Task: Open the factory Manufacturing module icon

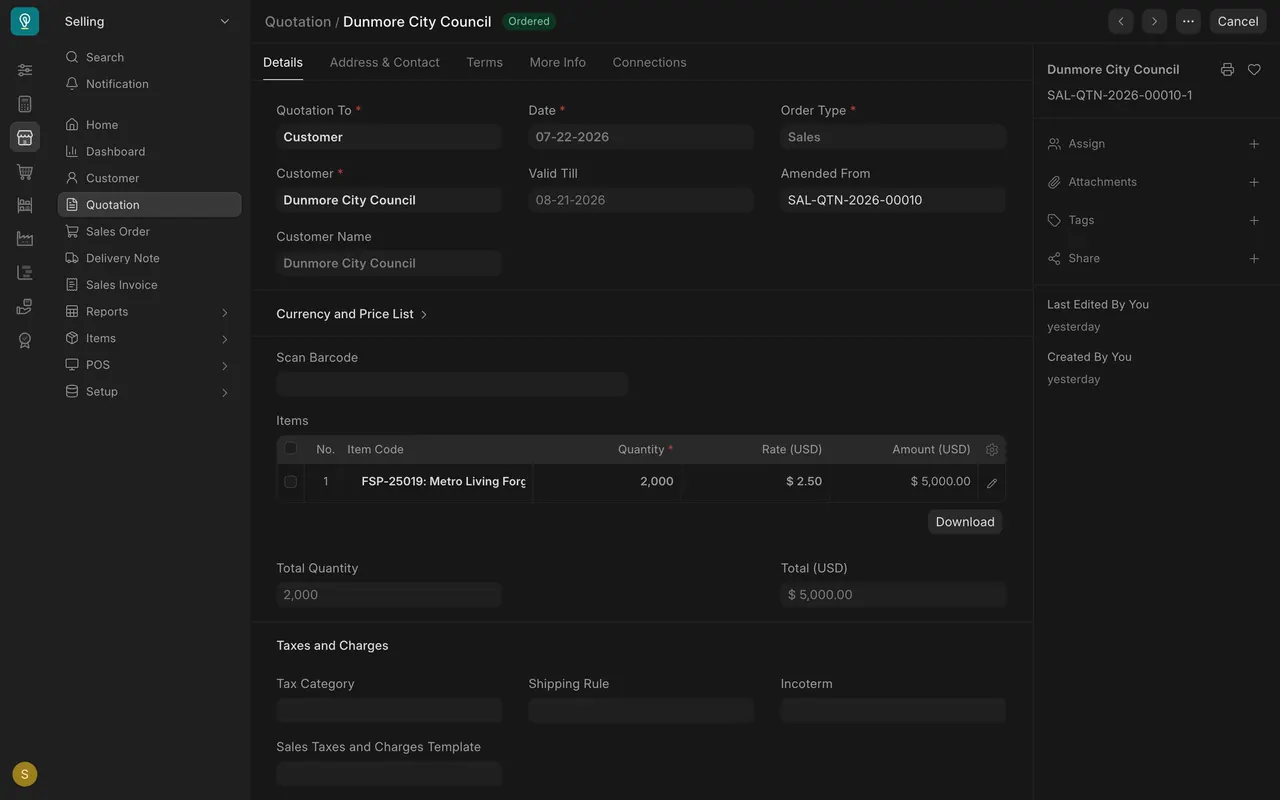Action: coord(25,239)
